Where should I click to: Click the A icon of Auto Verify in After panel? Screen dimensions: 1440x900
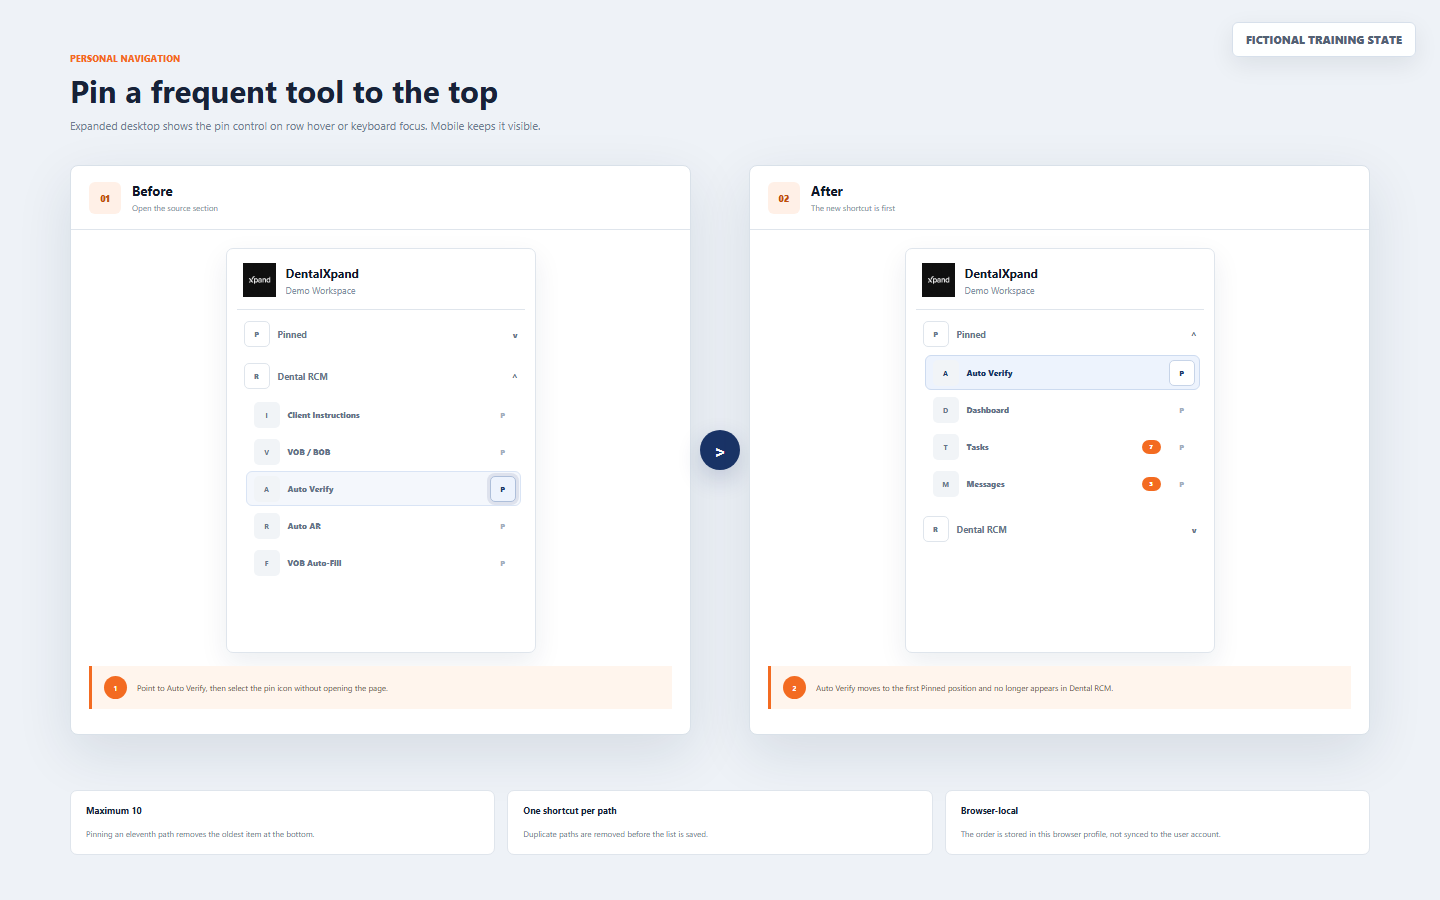[946, 373]
